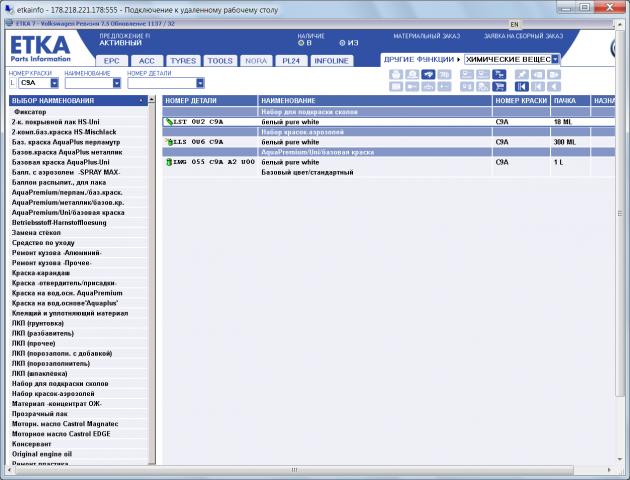Select the NORA tab
630x480 pixels.
(256, 61)
